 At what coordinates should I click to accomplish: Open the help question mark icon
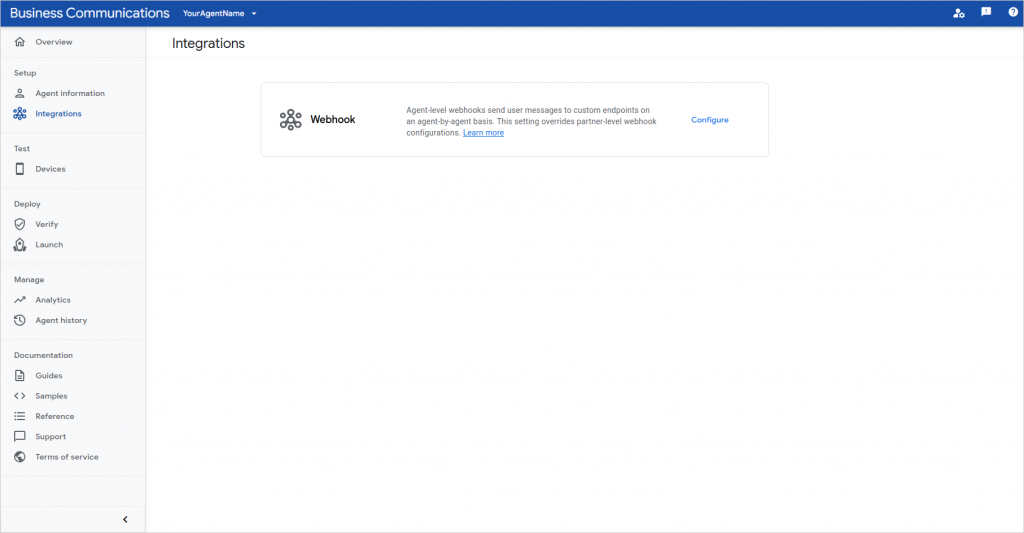[x=1012, y=13]
